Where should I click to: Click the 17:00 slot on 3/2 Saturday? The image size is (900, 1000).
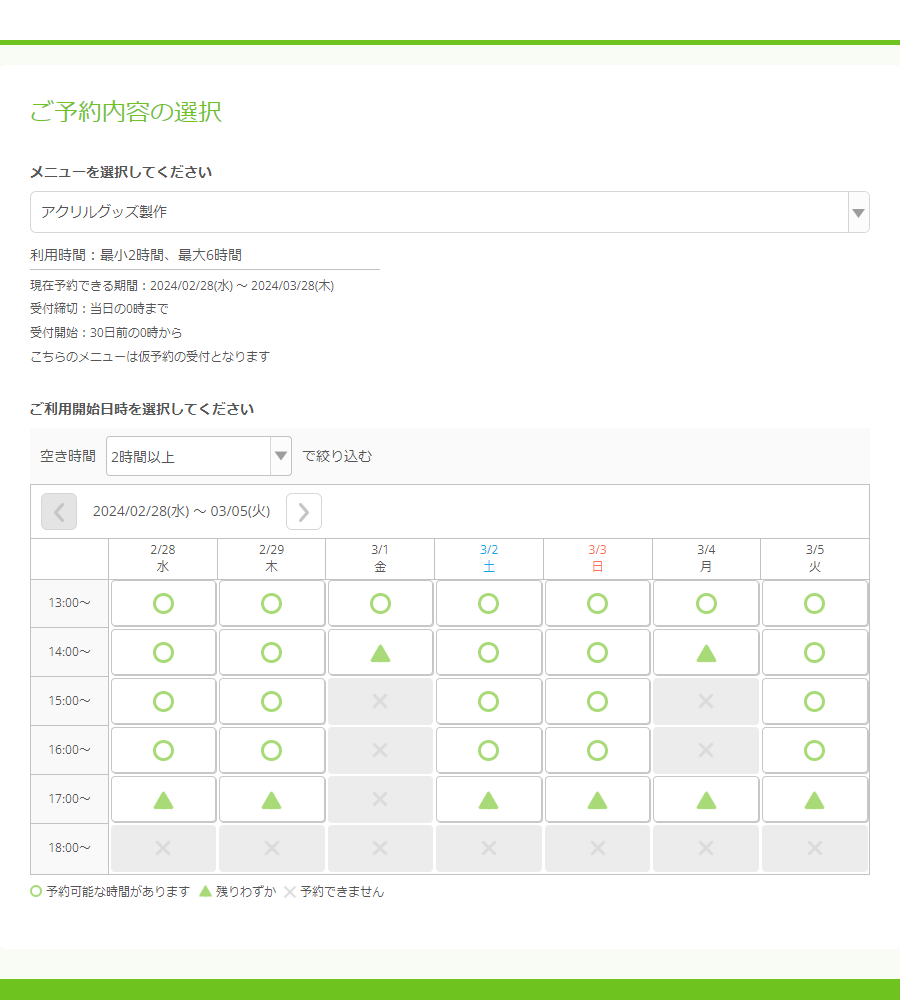click(488, 800)
